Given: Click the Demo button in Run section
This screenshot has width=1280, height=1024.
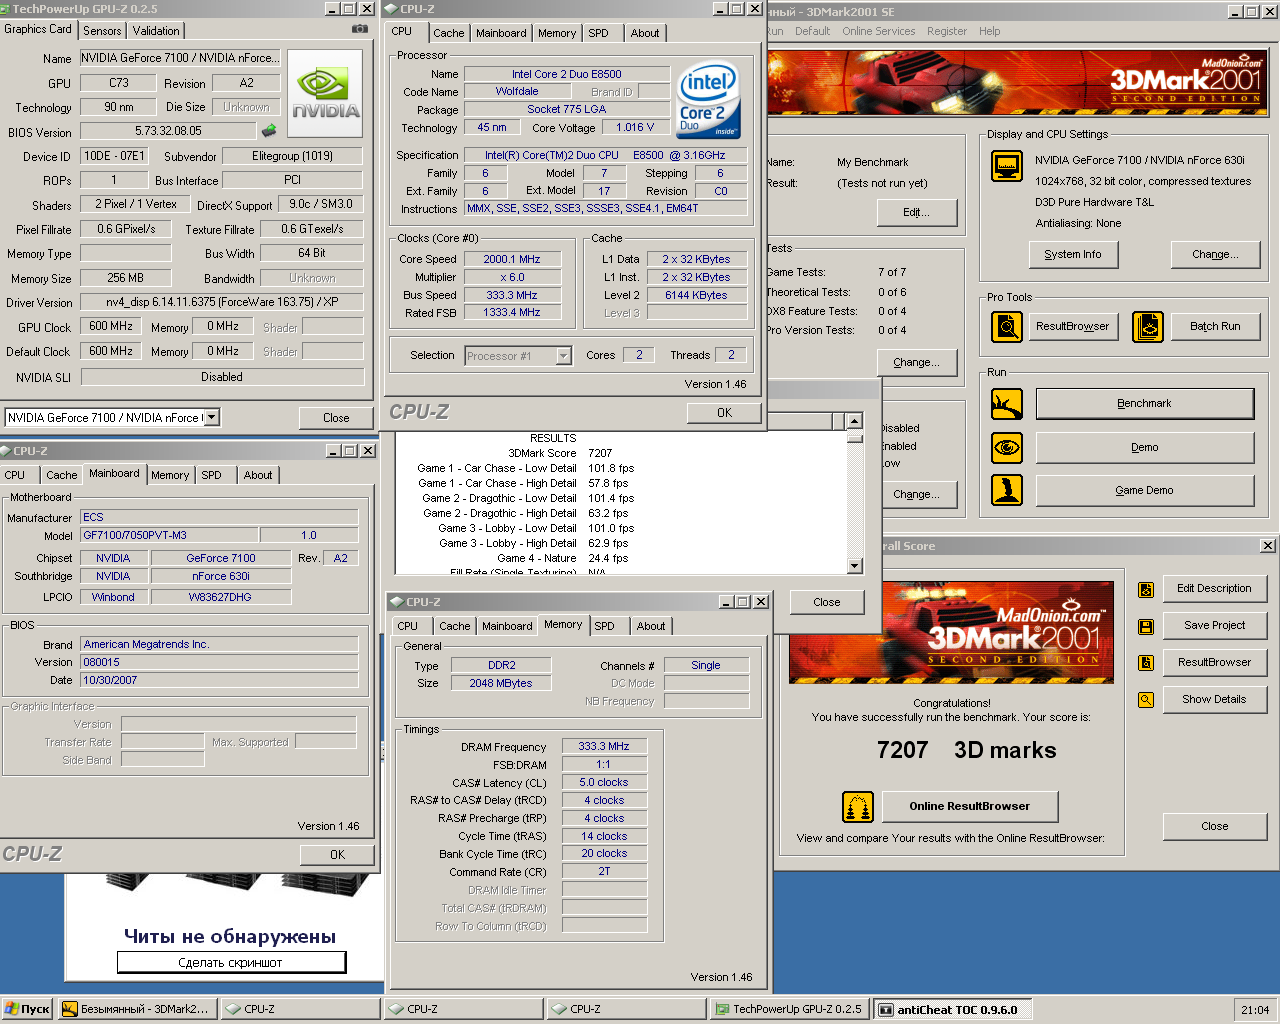Looking at the screenshot, I should pyautogui.click(x=1145, y=448).
